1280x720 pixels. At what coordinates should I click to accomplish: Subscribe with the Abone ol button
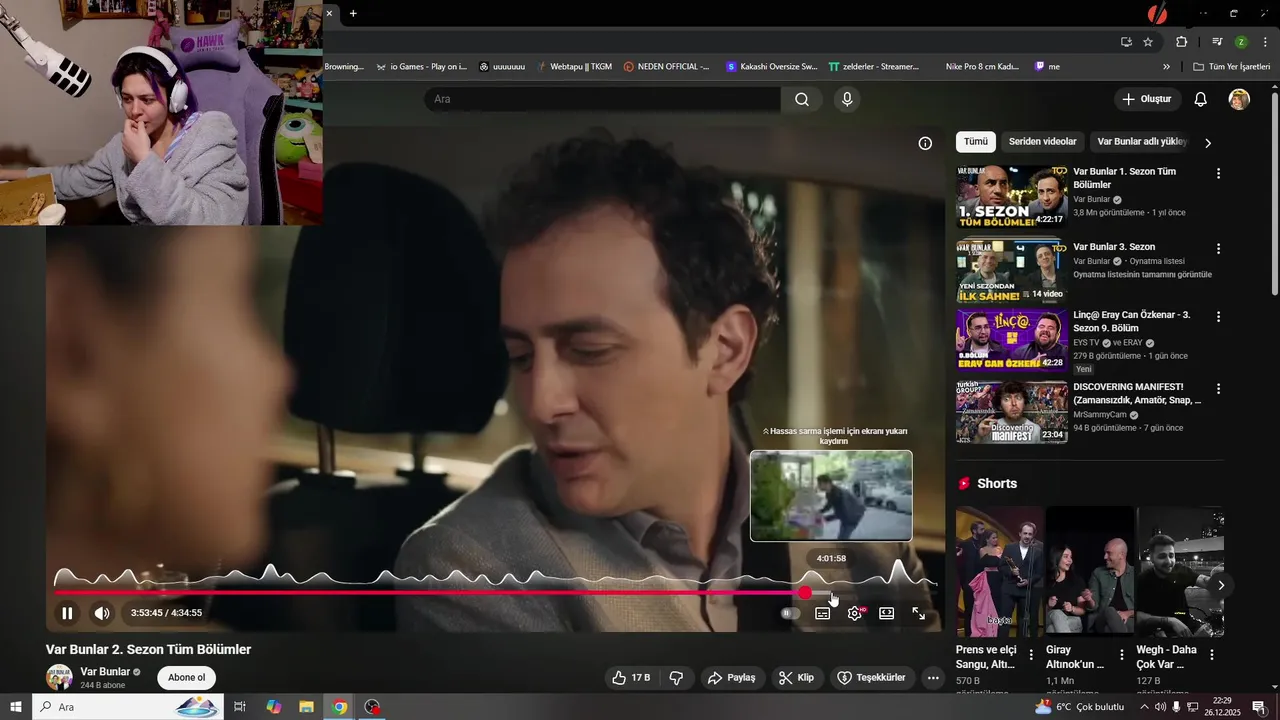(186, 677)
